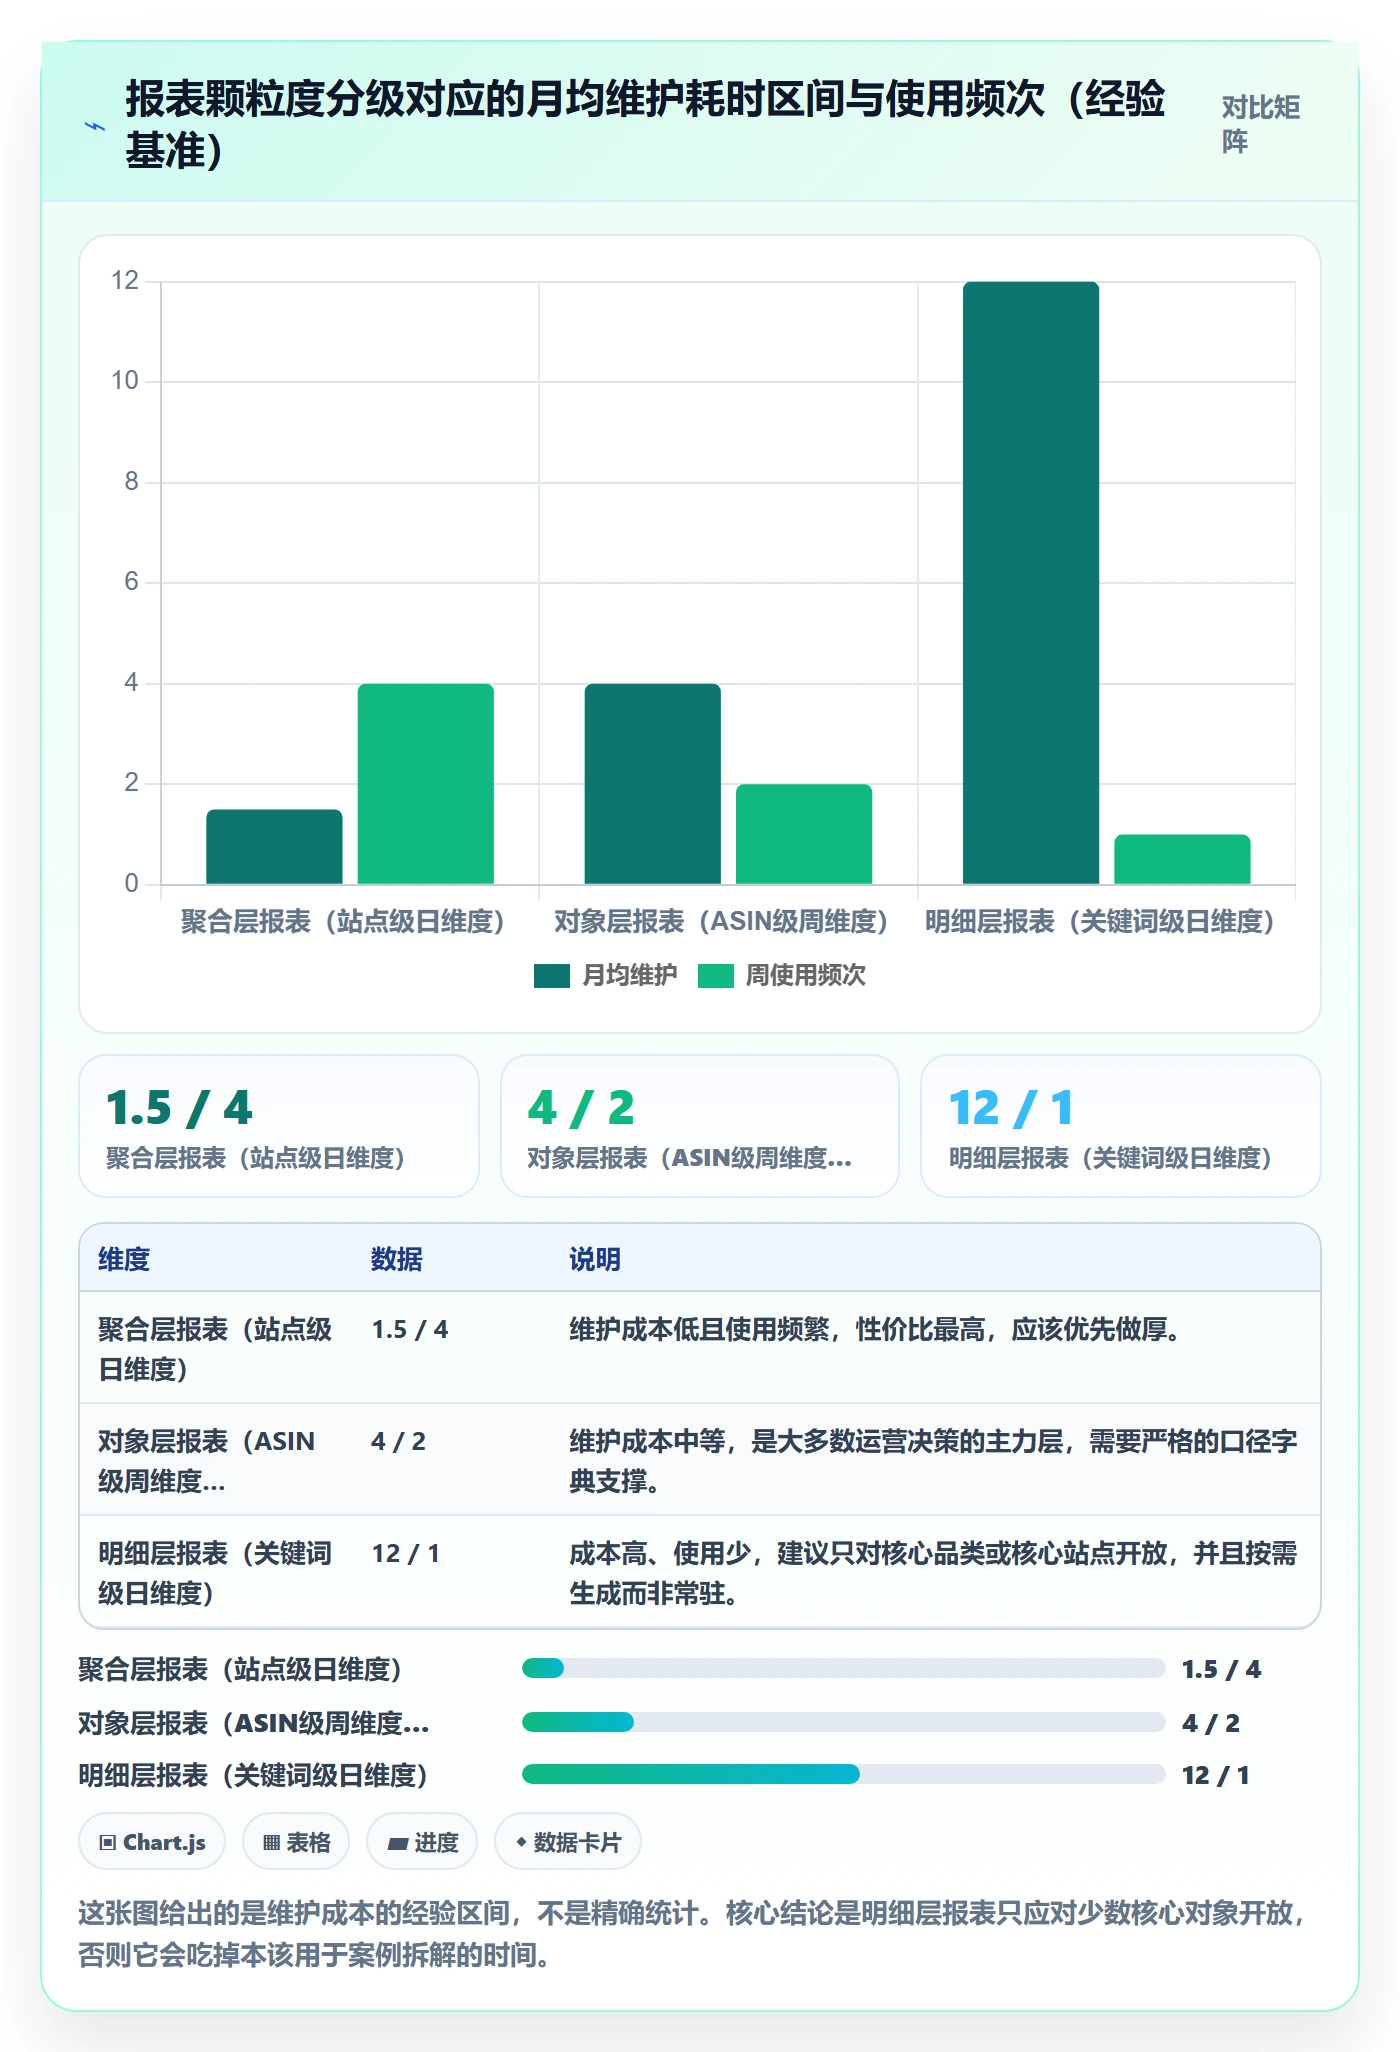
Task: Click the description starting 成本高、使用少
Action: point(933,1573)
